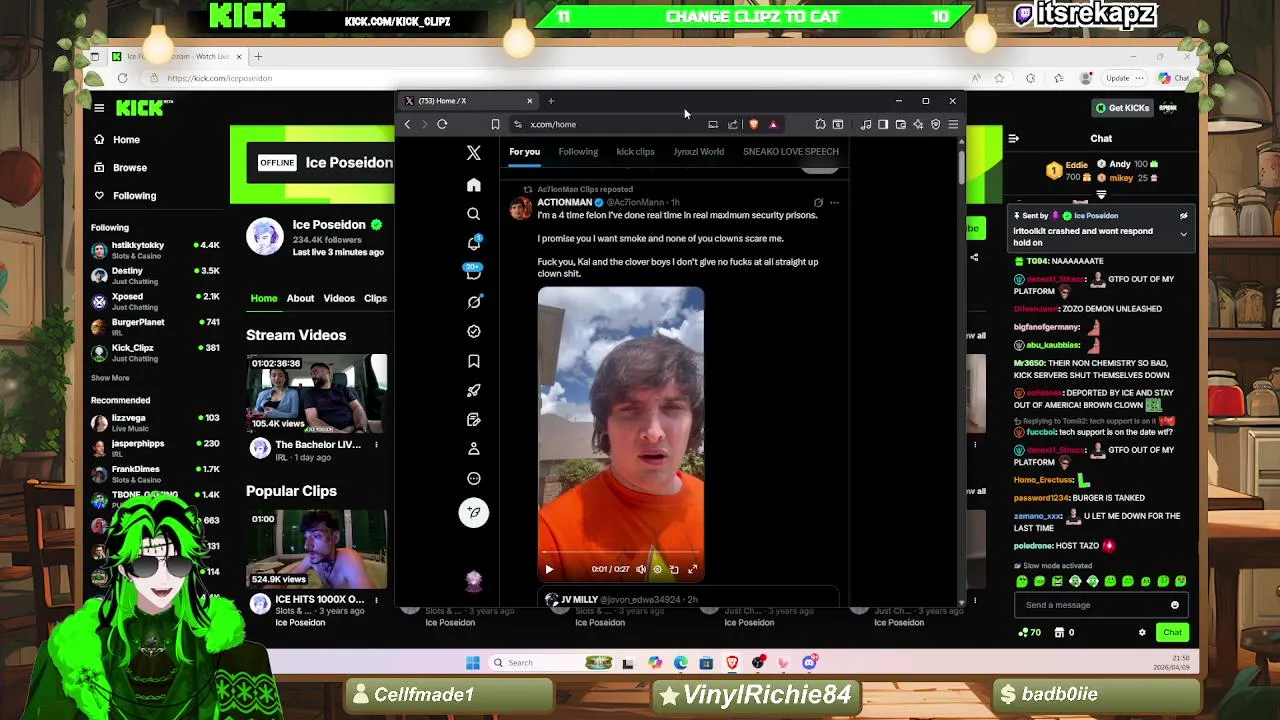Image resolution: width=1280 pixels, height=720 pixels.
Task: Expand Show more under Following list
Action: pos(110,378)
